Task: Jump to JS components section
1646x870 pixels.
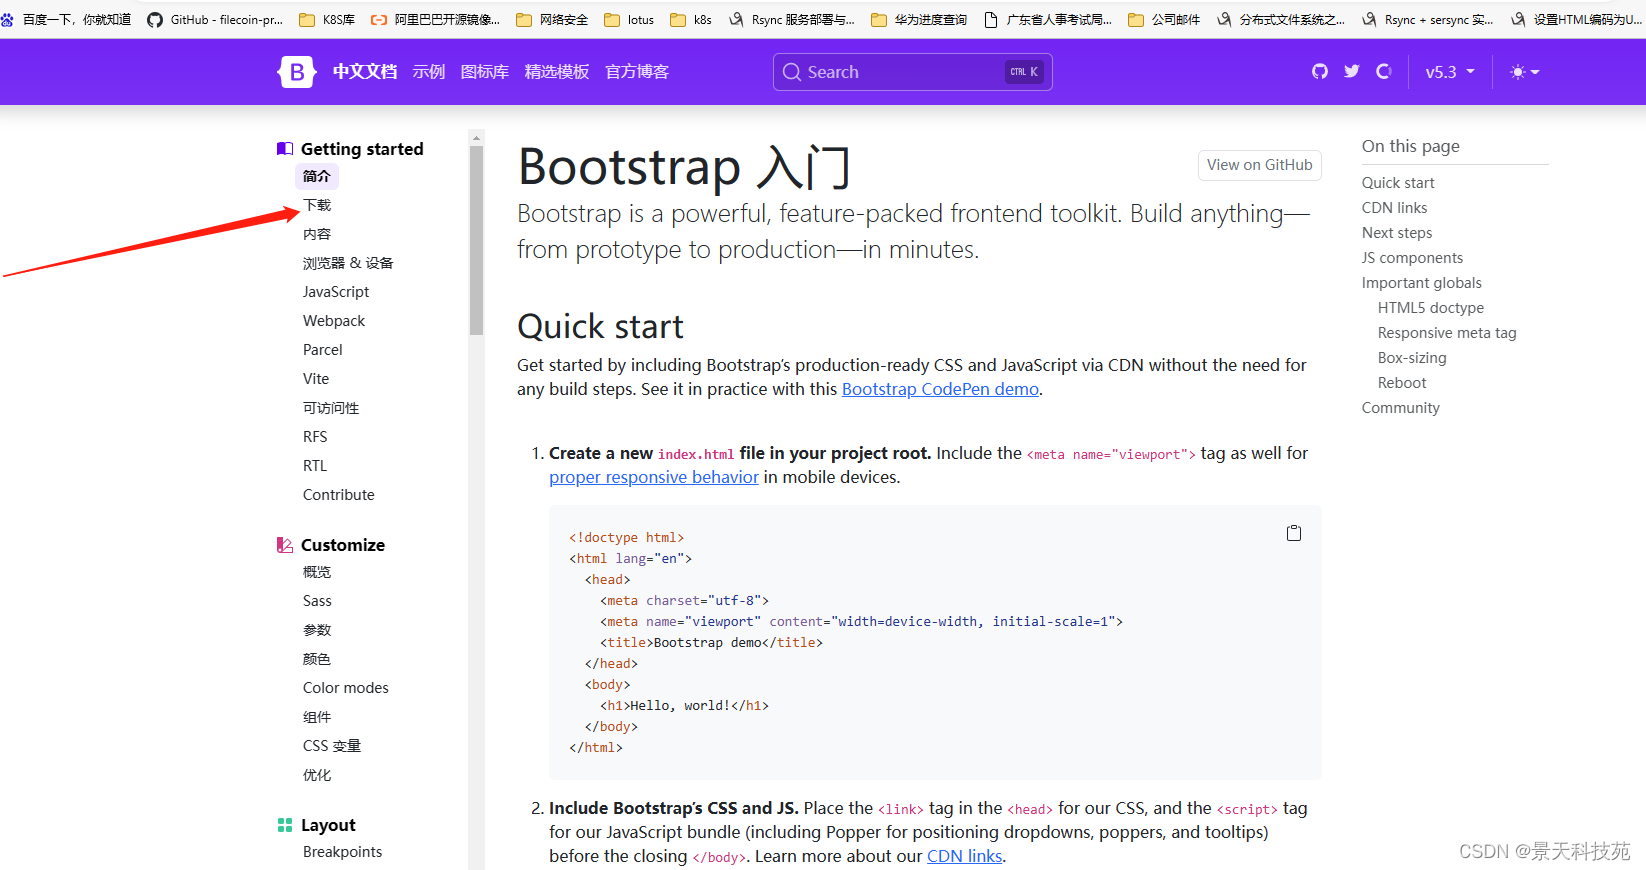Action: (1412, 258)
